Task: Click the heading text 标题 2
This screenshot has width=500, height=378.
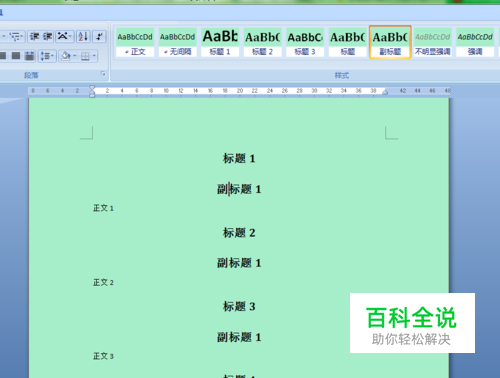Action: coord(239,233)
